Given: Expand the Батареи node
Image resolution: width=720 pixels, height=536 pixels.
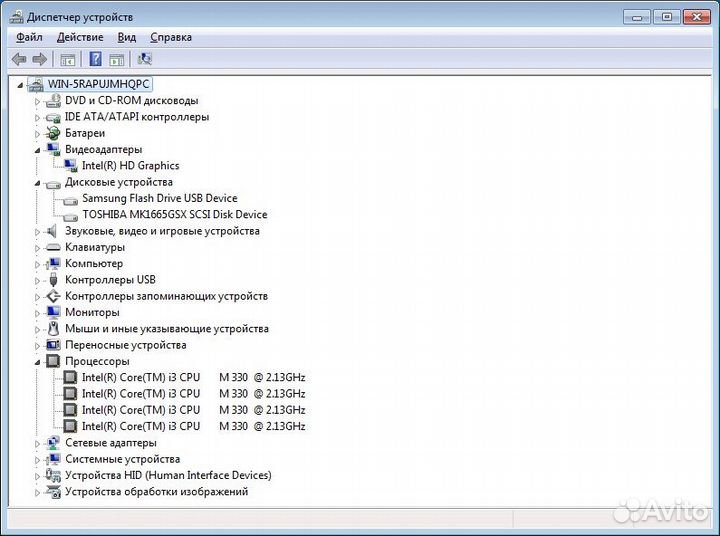Looking at the screenshot, I should (x=38, y=134).
